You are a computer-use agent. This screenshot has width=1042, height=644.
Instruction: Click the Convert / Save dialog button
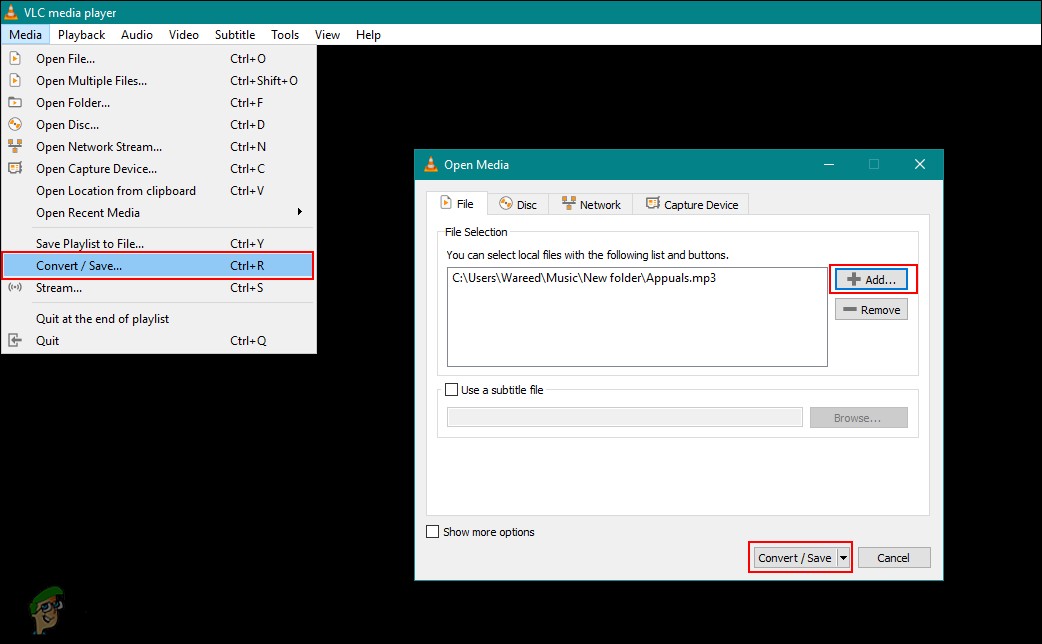coord(795,558)
